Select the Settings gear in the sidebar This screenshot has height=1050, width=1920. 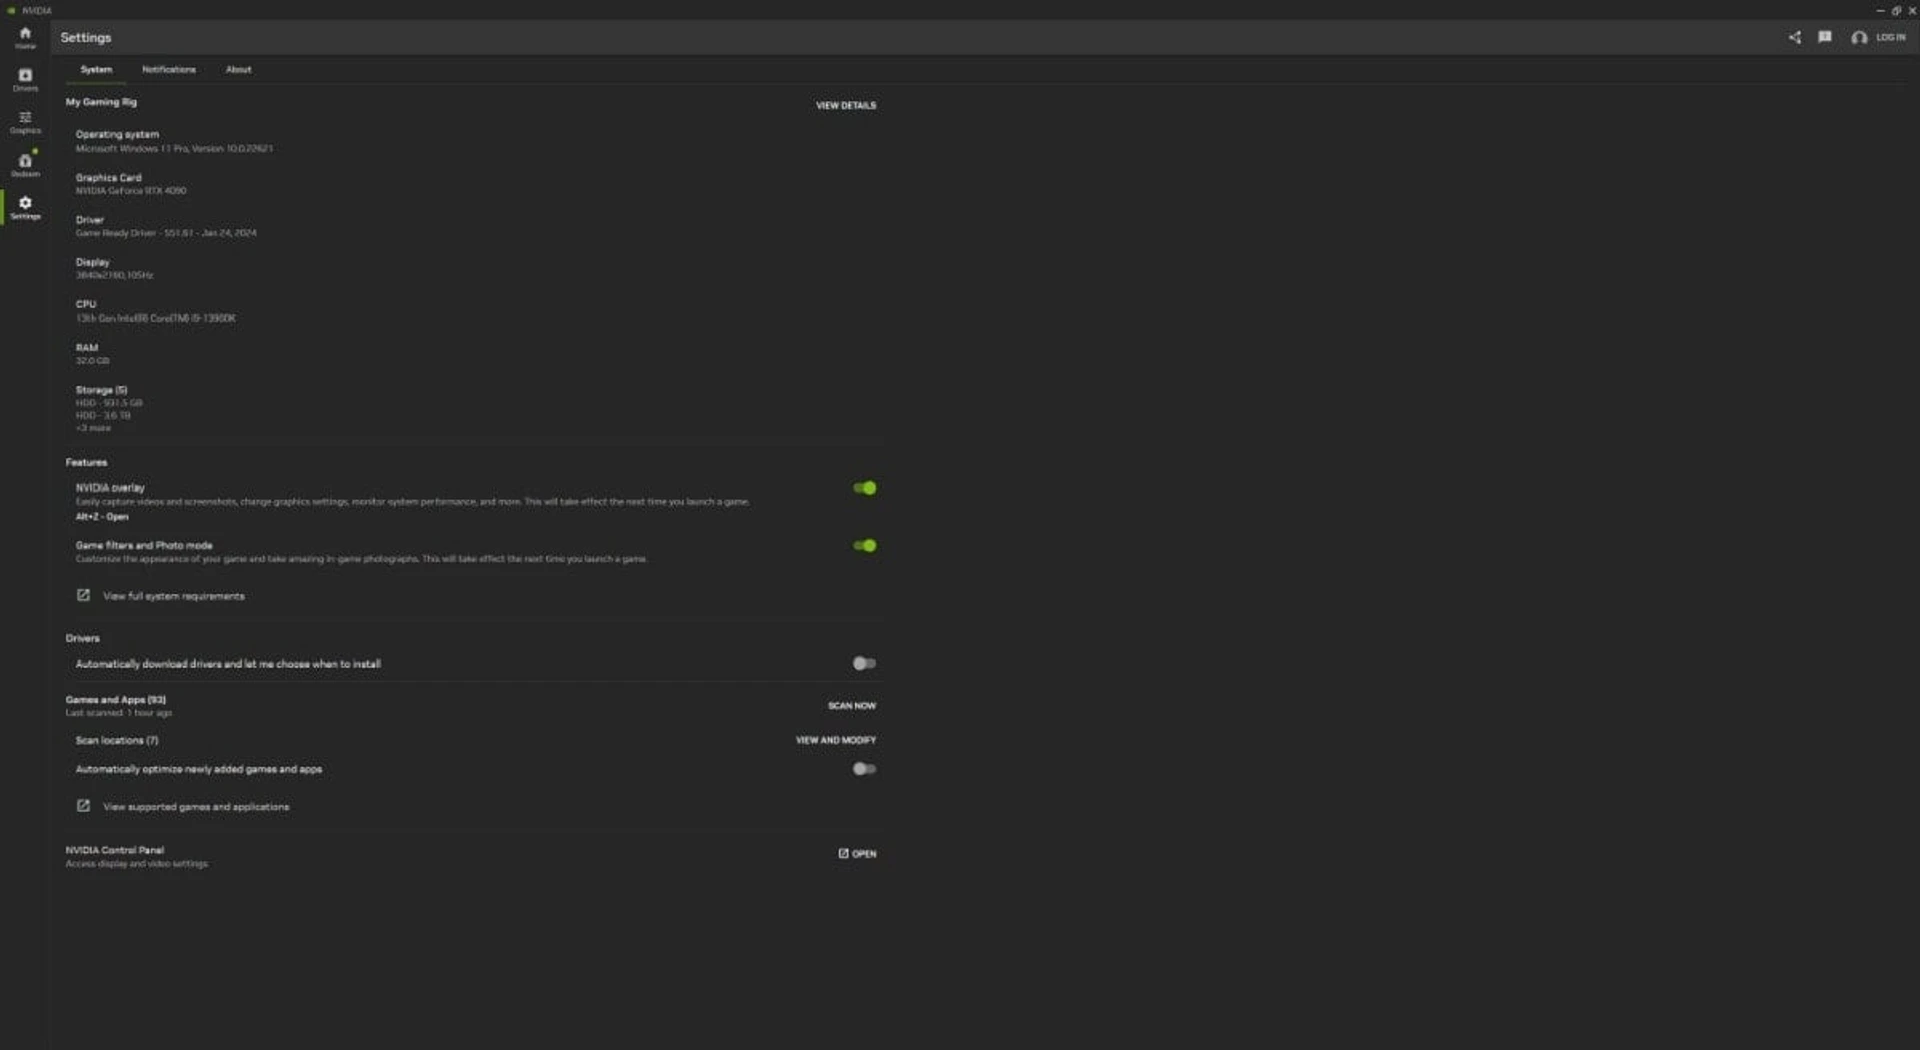click(x=25, y=207)
